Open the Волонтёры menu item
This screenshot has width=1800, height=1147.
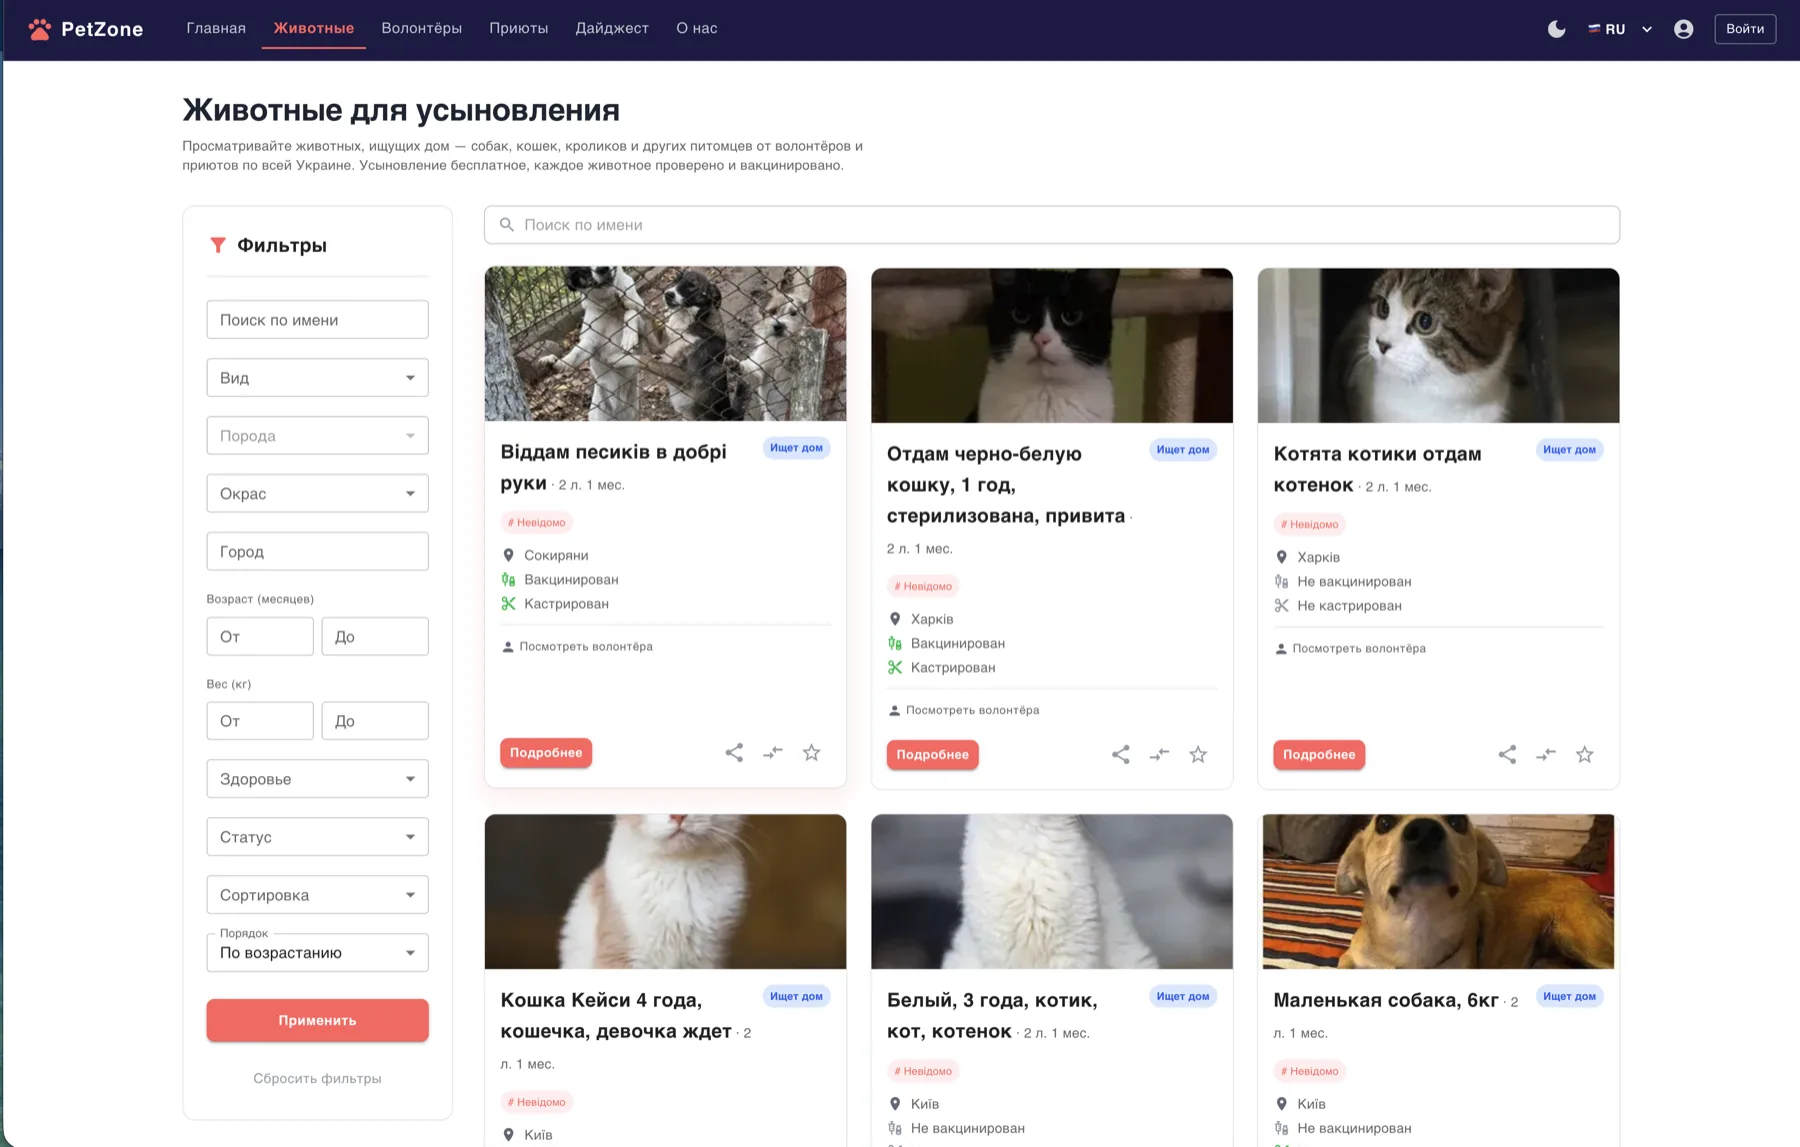coord(421,28)
